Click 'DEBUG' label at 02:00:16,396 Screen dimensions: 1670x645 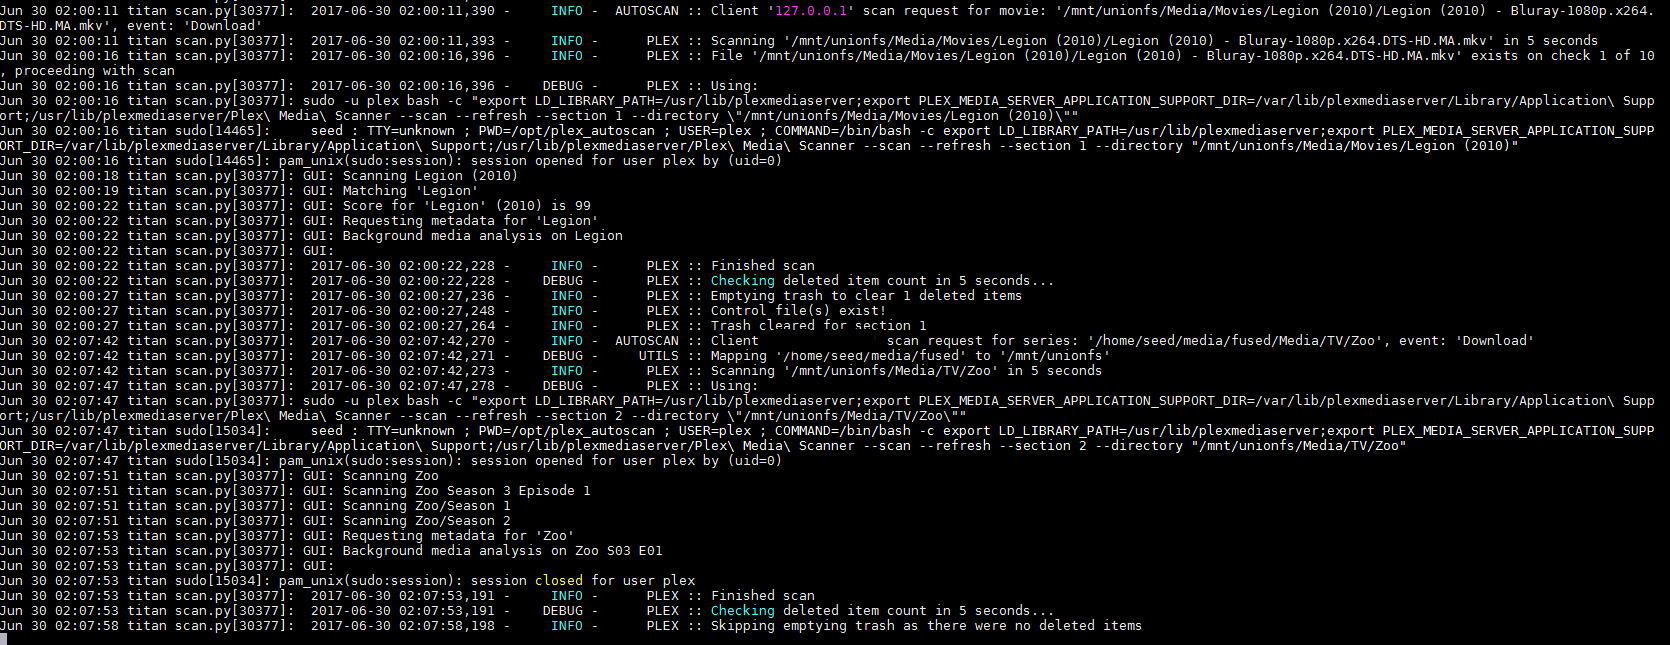click(x=562, y=86)
